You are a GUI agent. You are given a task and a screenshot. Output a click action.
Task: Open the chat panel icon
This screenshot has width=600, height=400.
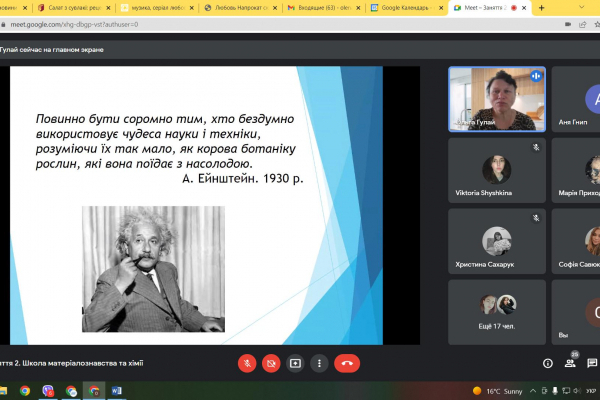[592, 363]
